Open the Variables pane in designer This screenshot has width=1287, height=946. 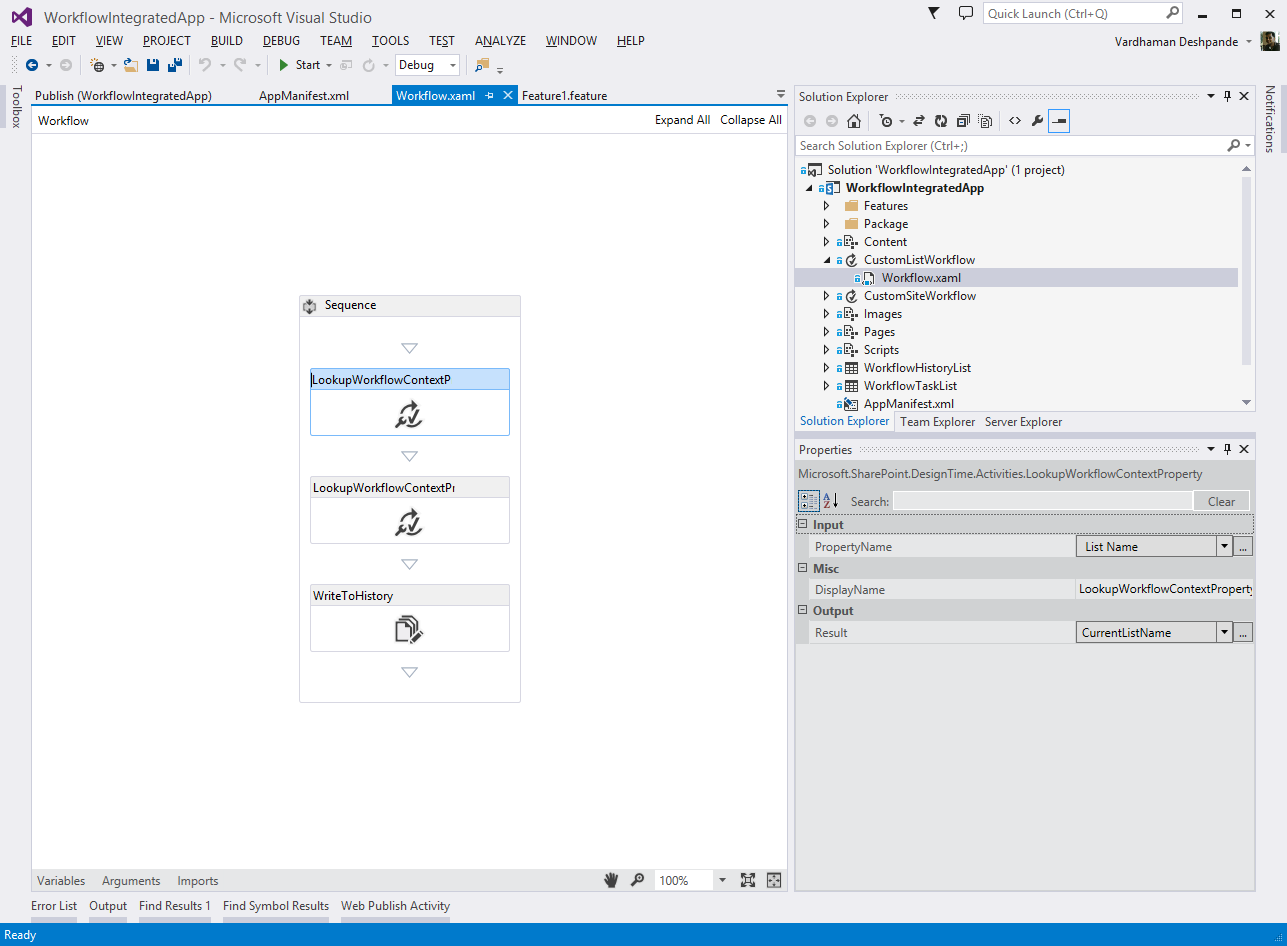point(61,881)
